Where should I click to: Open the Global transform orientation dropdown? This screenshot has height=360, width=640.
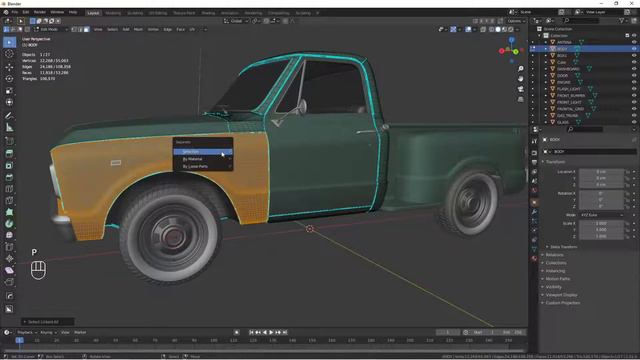pos(236,21)
